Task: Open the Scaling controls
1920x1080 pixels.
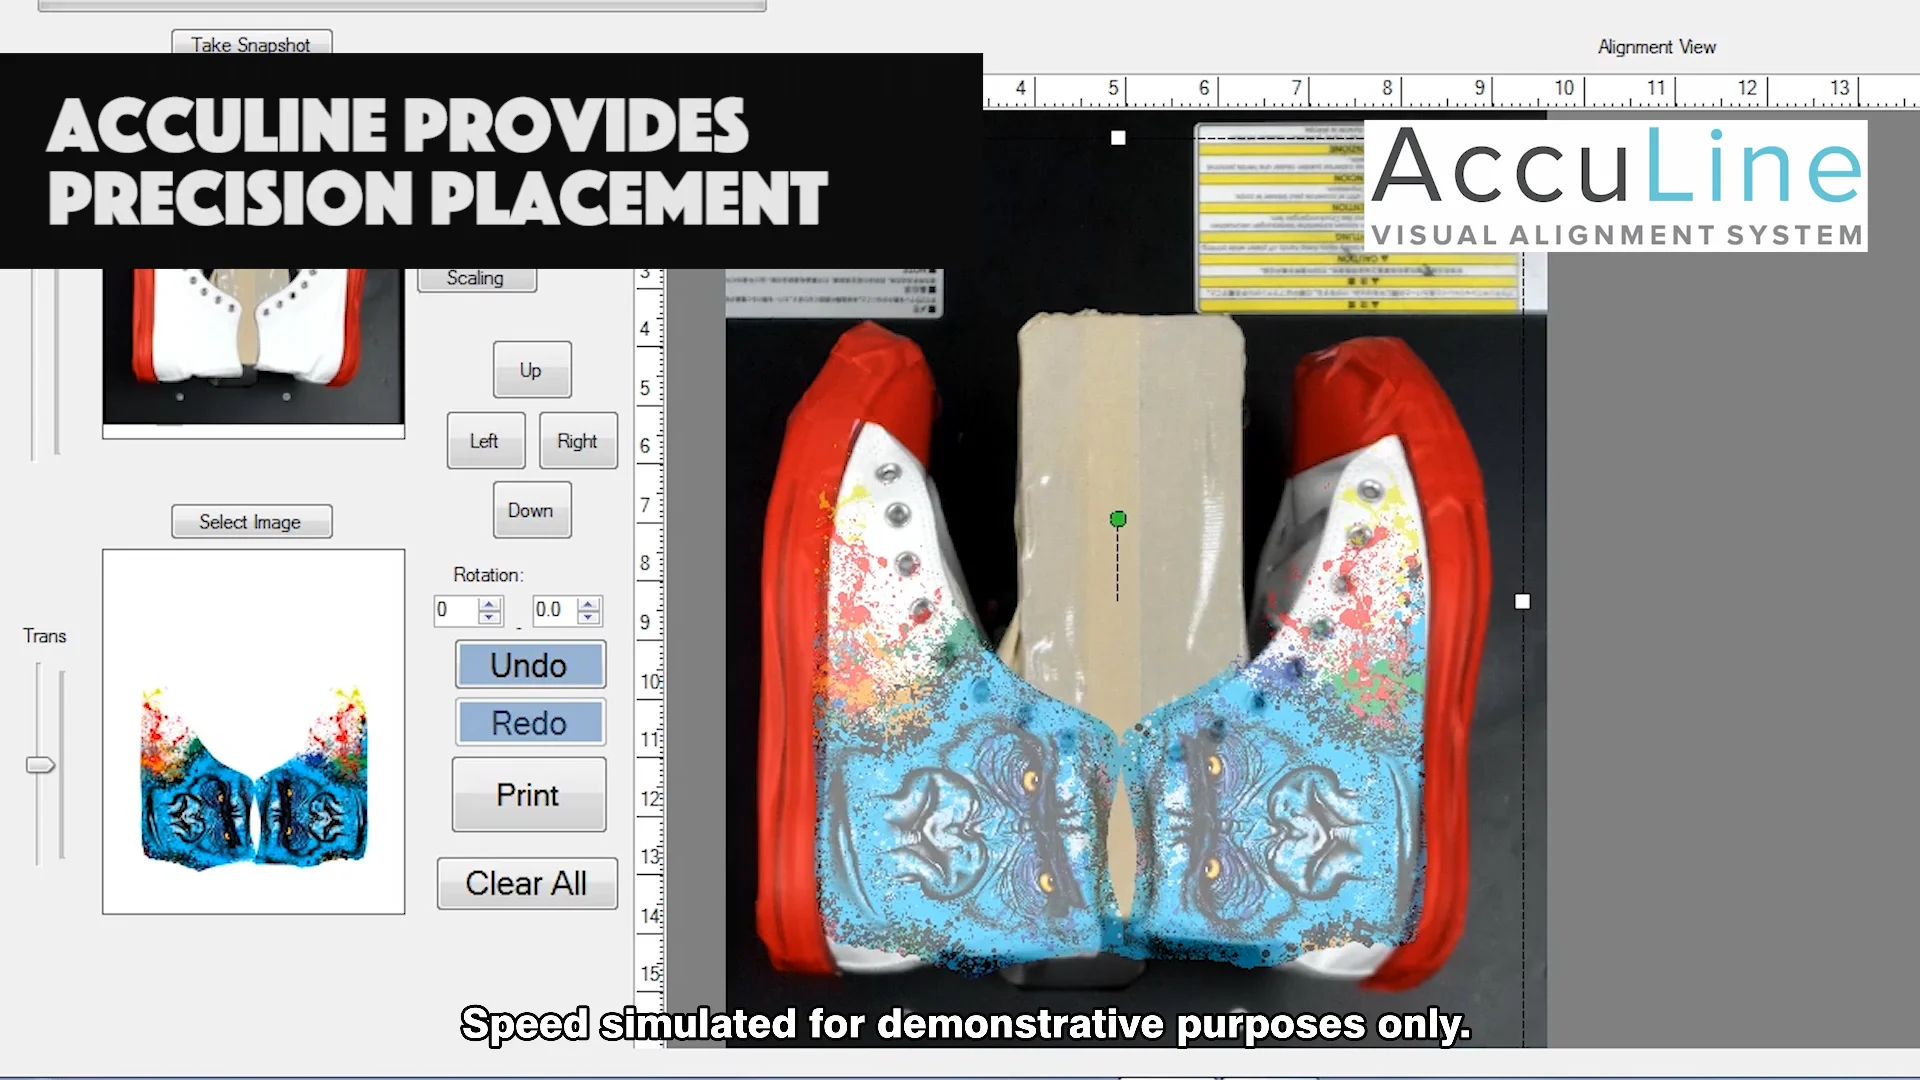Action: (x=476, y=279)
